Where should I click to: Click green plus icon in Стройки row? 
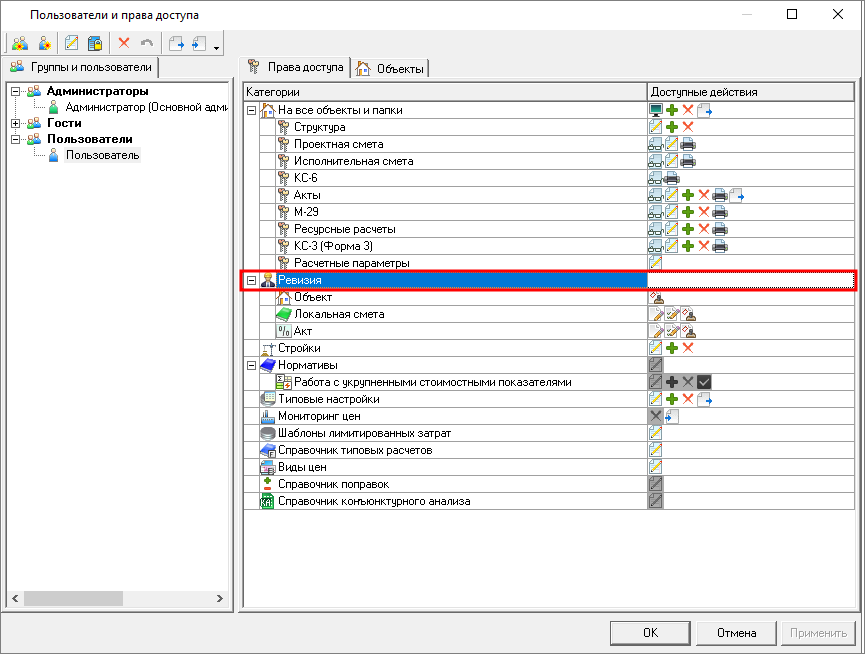click(x=672, y=348)
